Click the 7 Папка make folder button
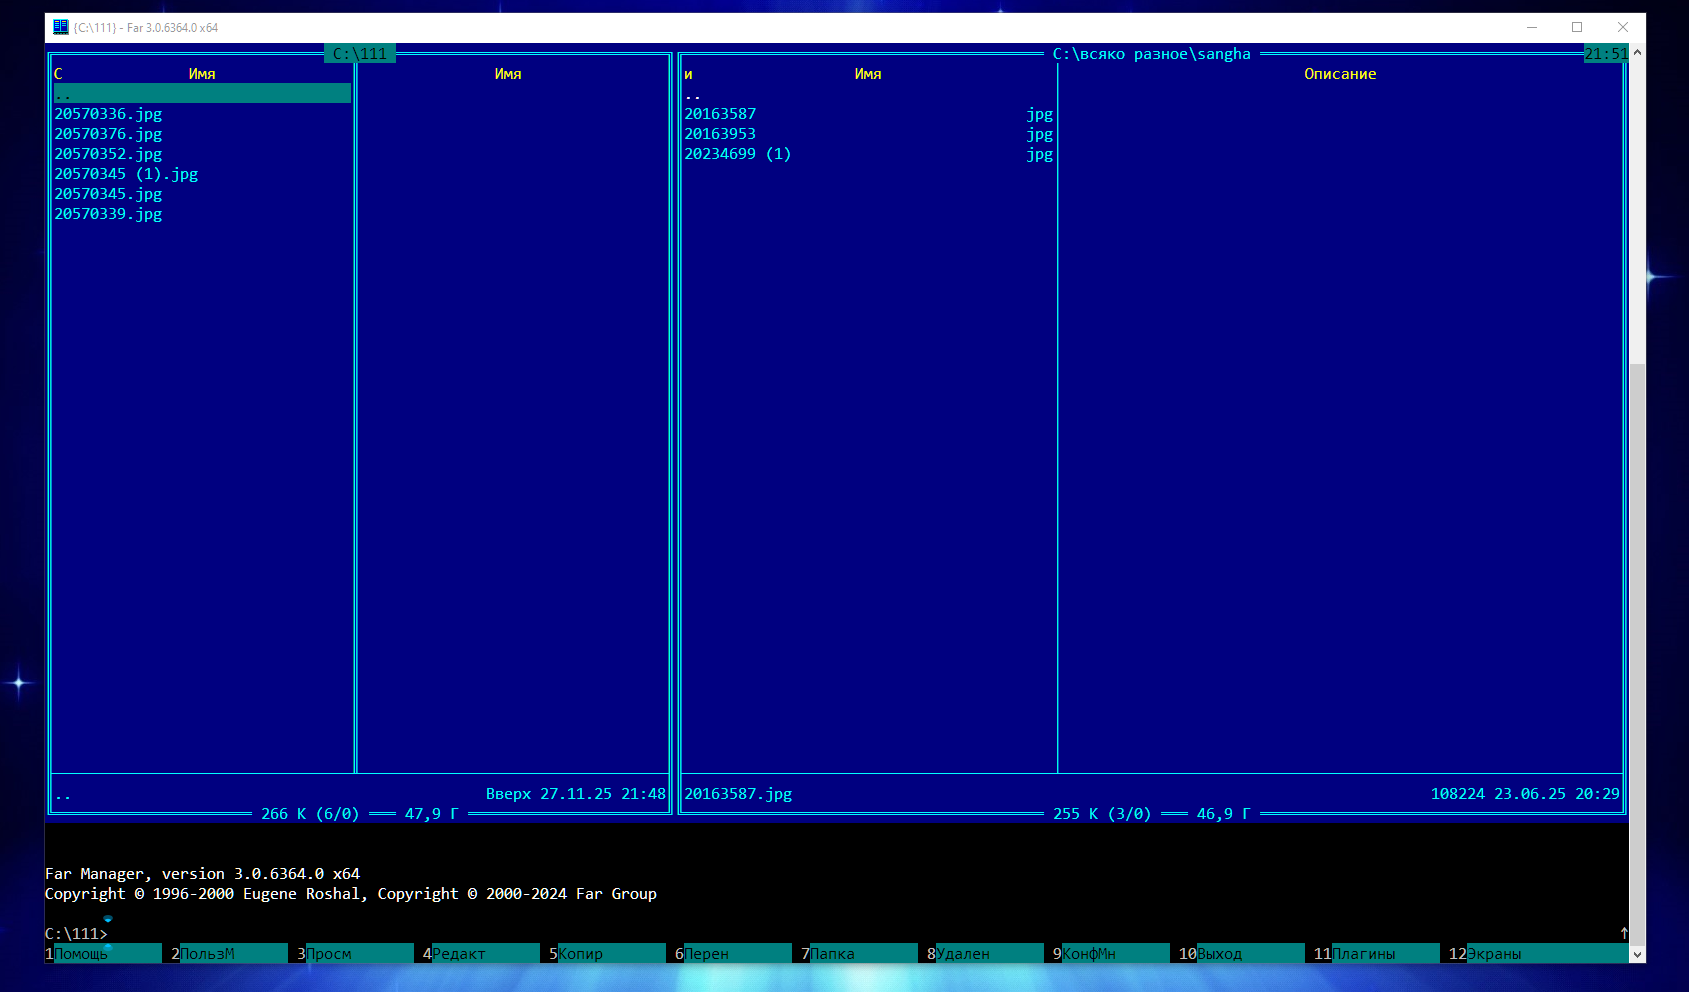The width and height of the screenshot is (1689, 992). pyautogui.click(x=859, y=954)
